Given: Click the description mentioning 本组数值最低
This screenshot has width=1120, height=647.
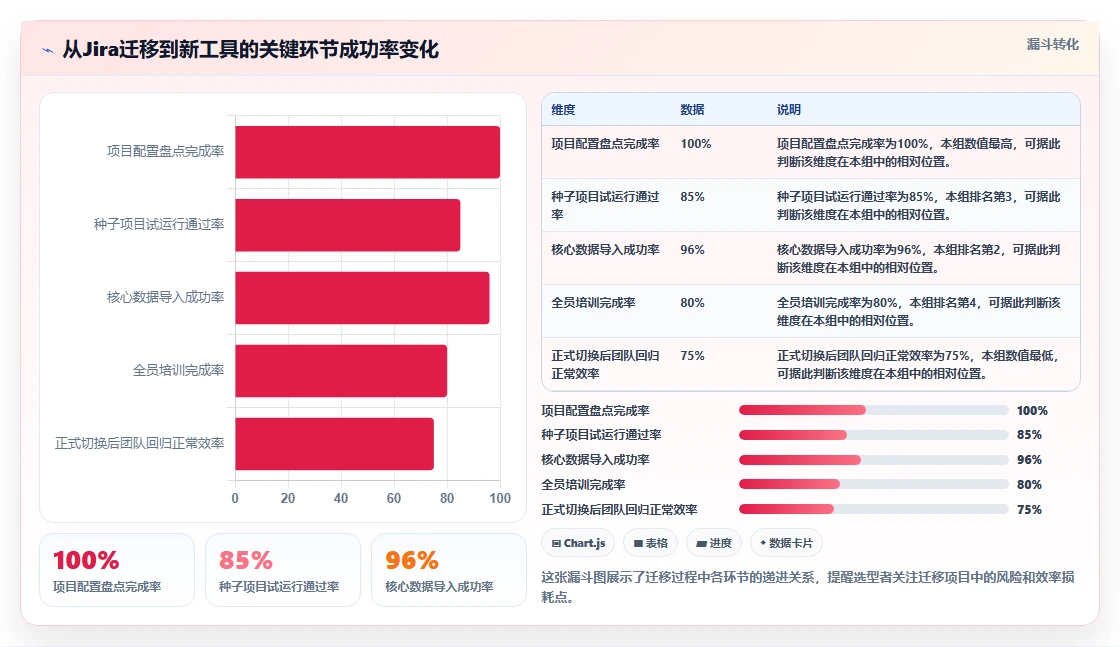Looking at the screenshot, I should (x=919, y=364).
